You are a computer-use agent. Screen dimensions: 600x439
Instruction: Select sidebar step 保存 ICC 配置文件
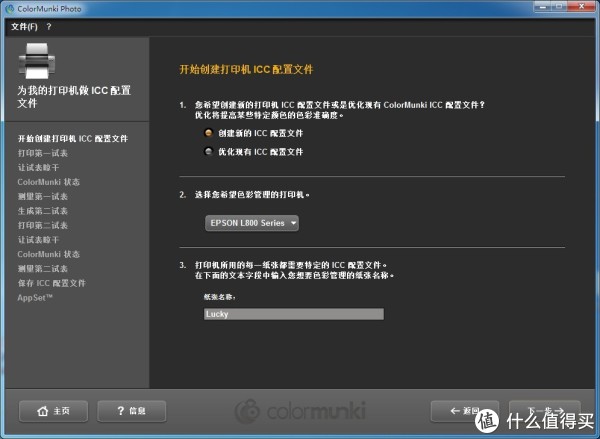tap(52, 283)
